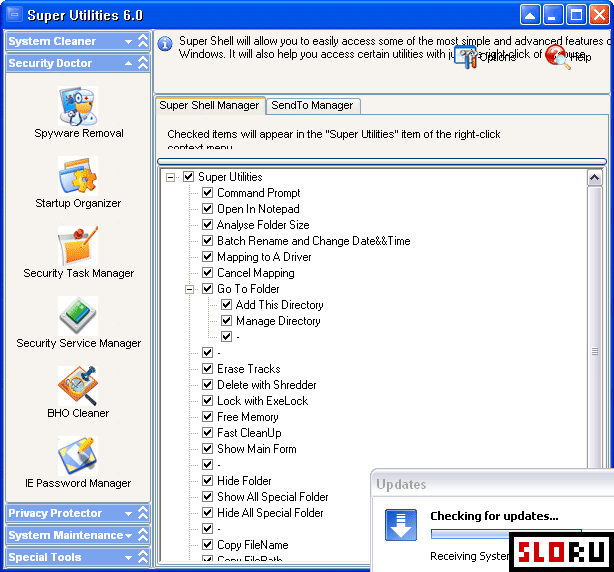Click double chevron beside System Maintenance
614x572 pixels.
[143, 535]
